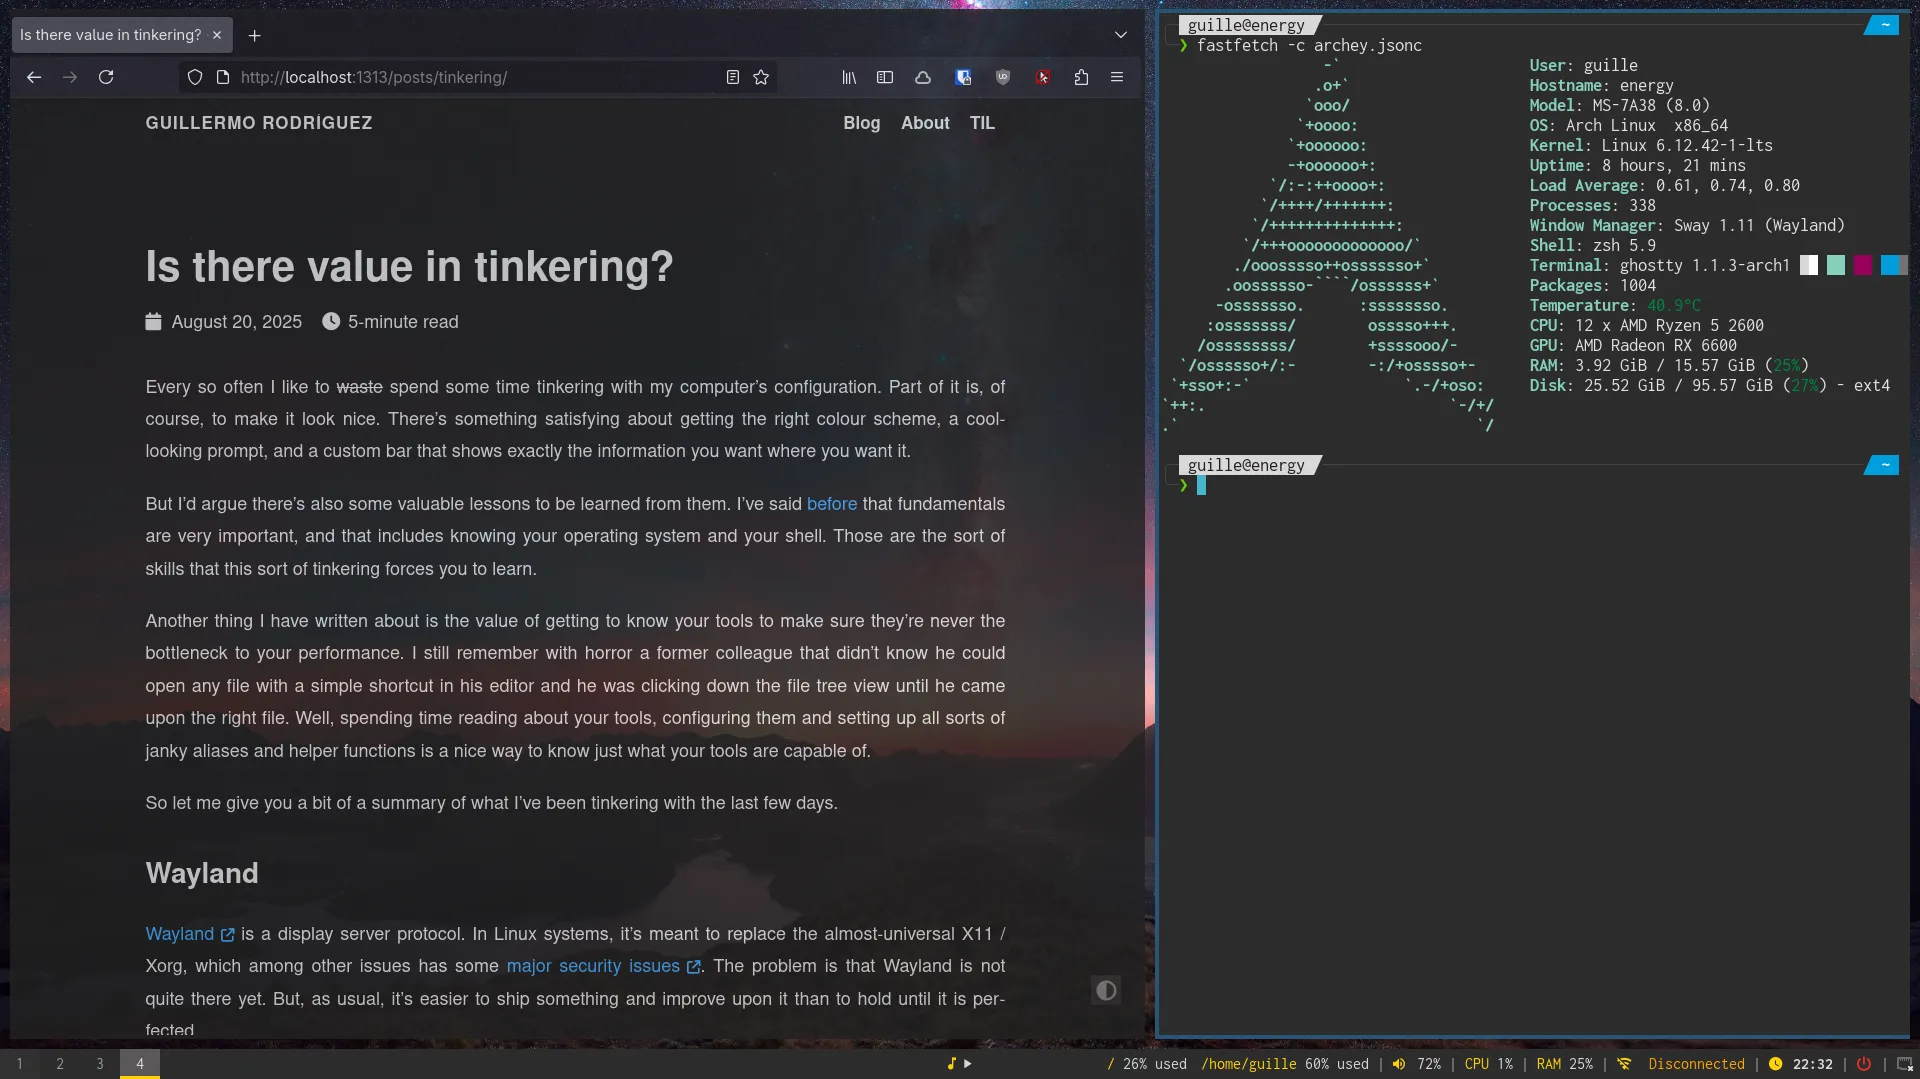Open the Blog navigation link
The image size is (1920, 1079).
click(862, 123)
